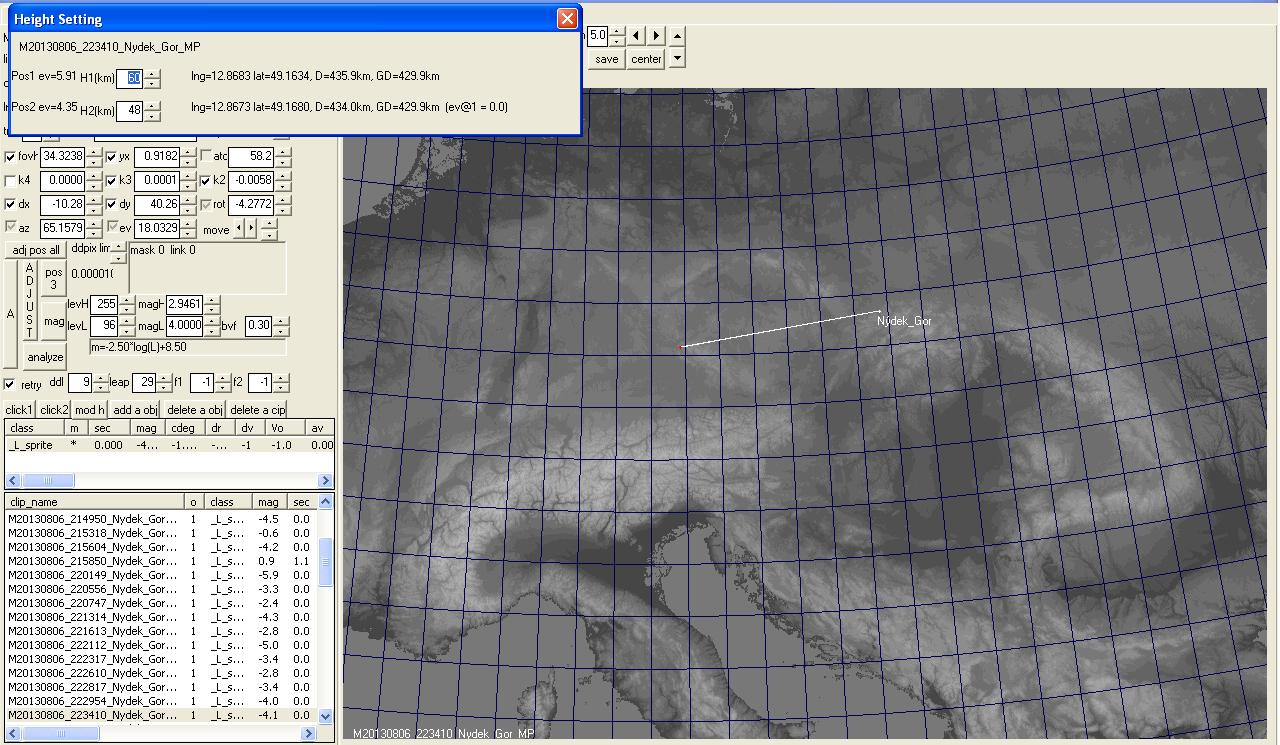Click the 'add a obj' button
Viewport: 1280px width, 745px height.
(x=135, y=410)
